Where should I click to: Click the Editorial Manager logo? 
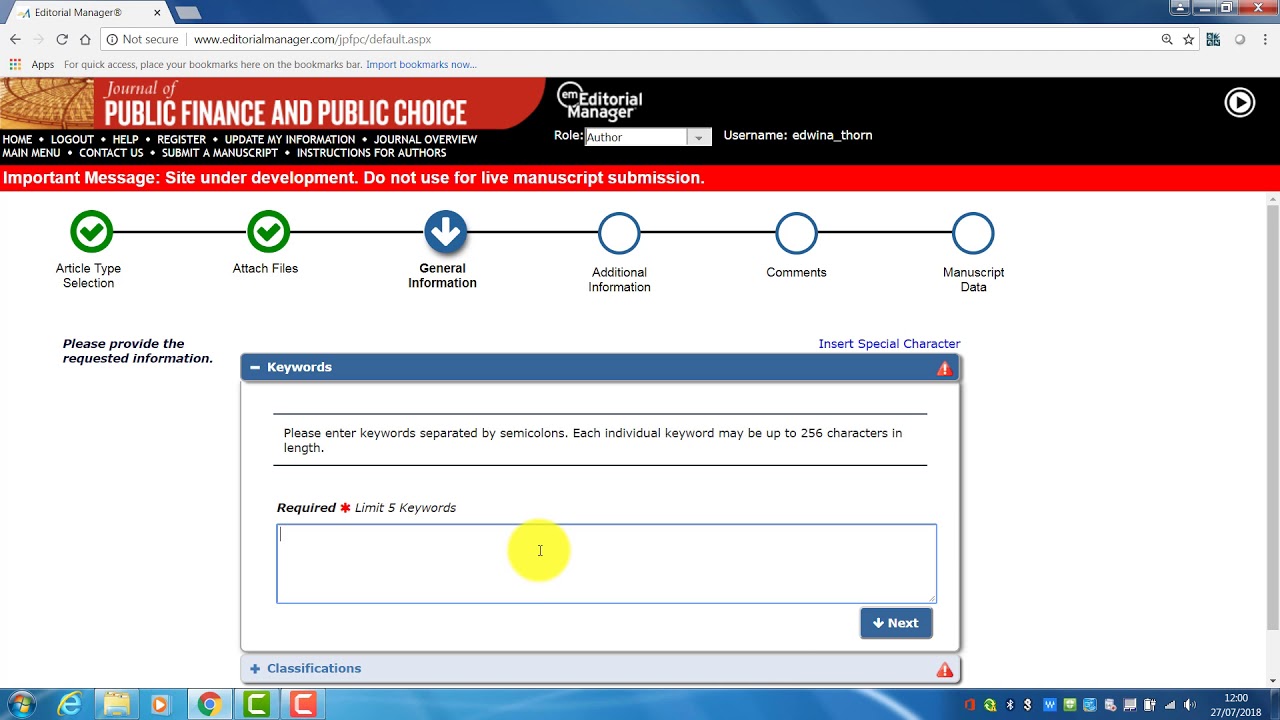coord(600,101)
